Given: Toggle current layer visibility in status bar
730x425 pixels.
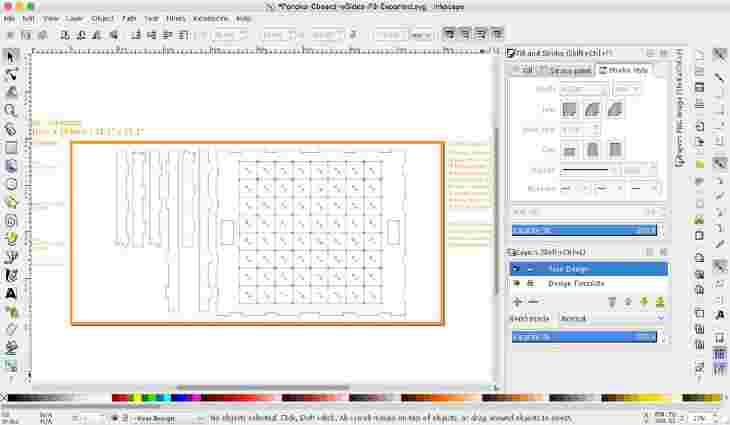Looking at the screenshot, I should click(115, 418).
